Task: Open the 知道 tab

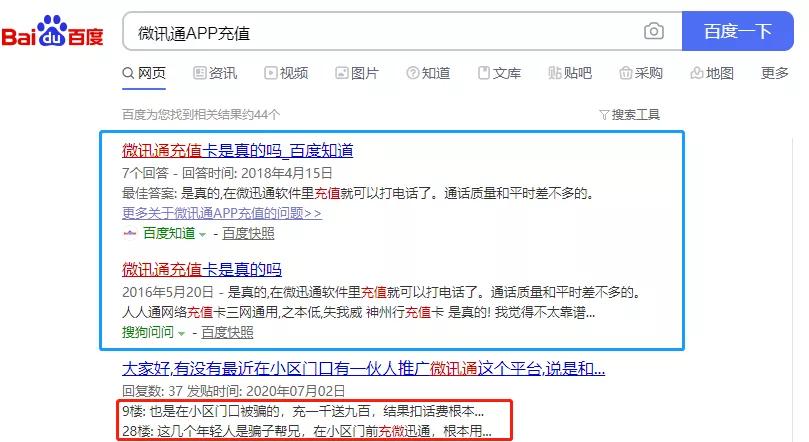Action: click(x=428, y=73)
